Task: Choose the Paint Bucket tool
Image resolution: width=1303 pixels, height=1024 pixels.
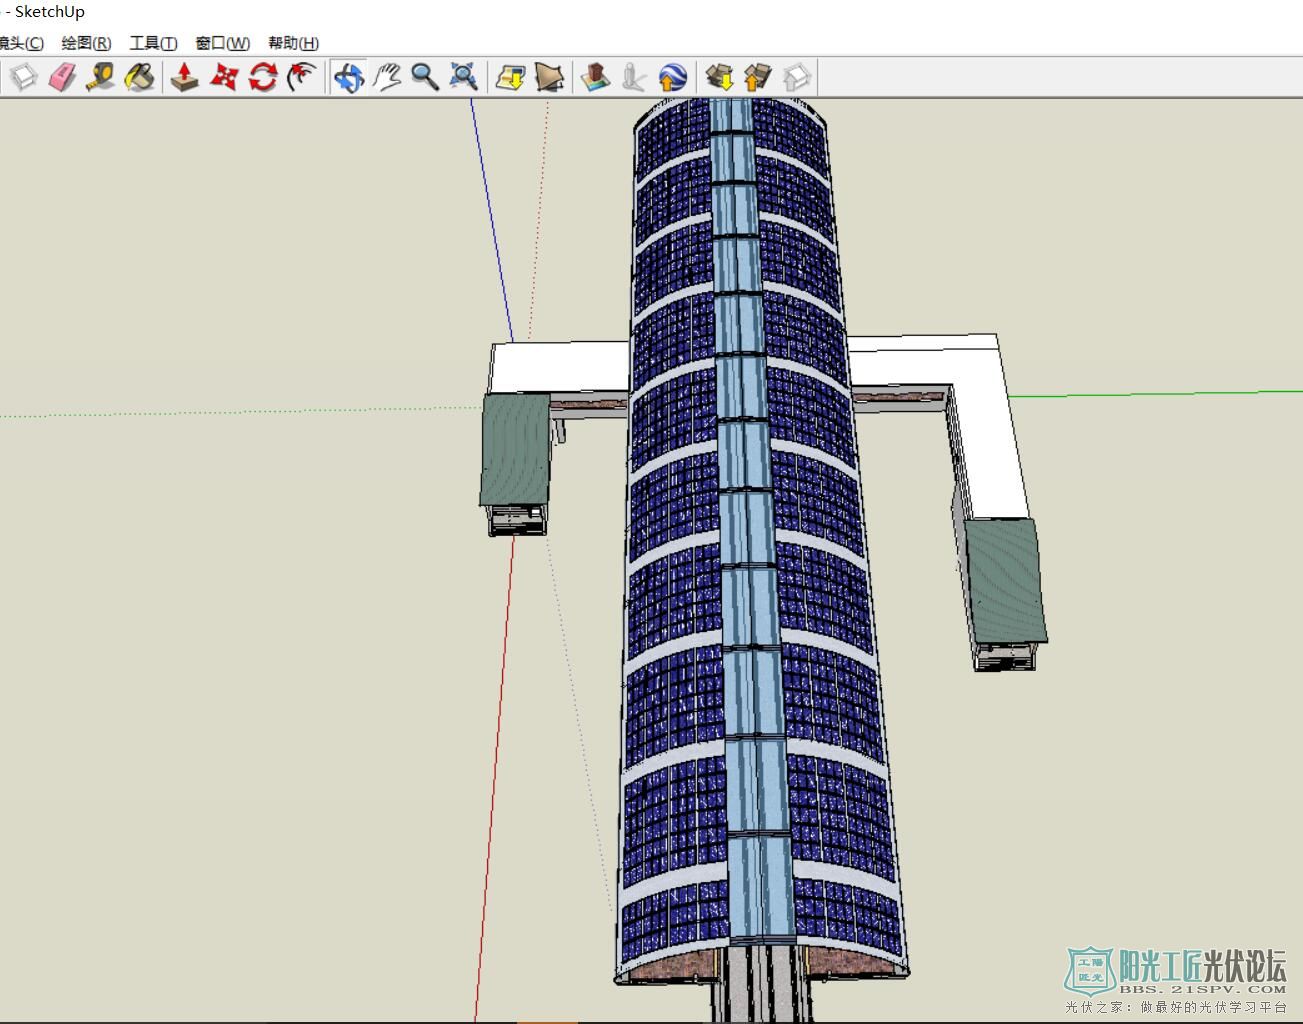Action: (x=139, y=77)
